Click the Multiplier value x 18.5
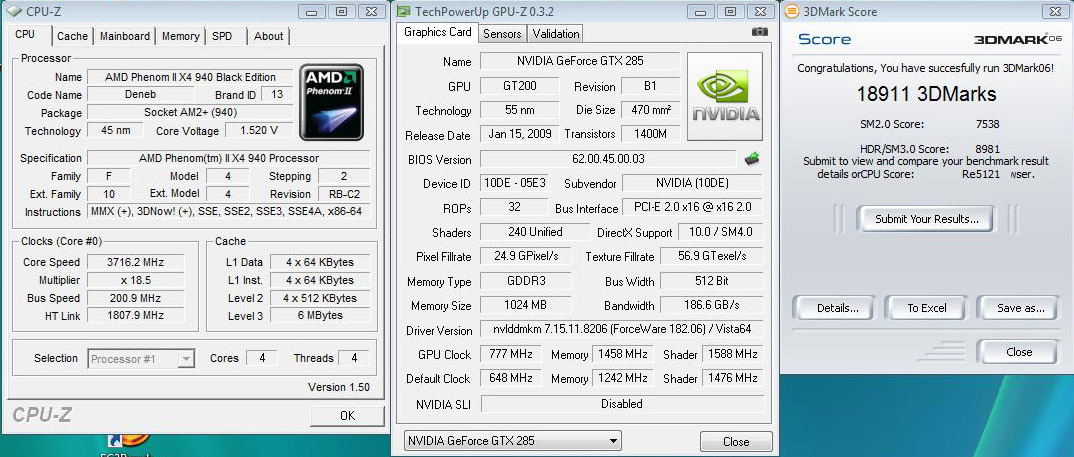1074x457 pixels. point(137,280)
